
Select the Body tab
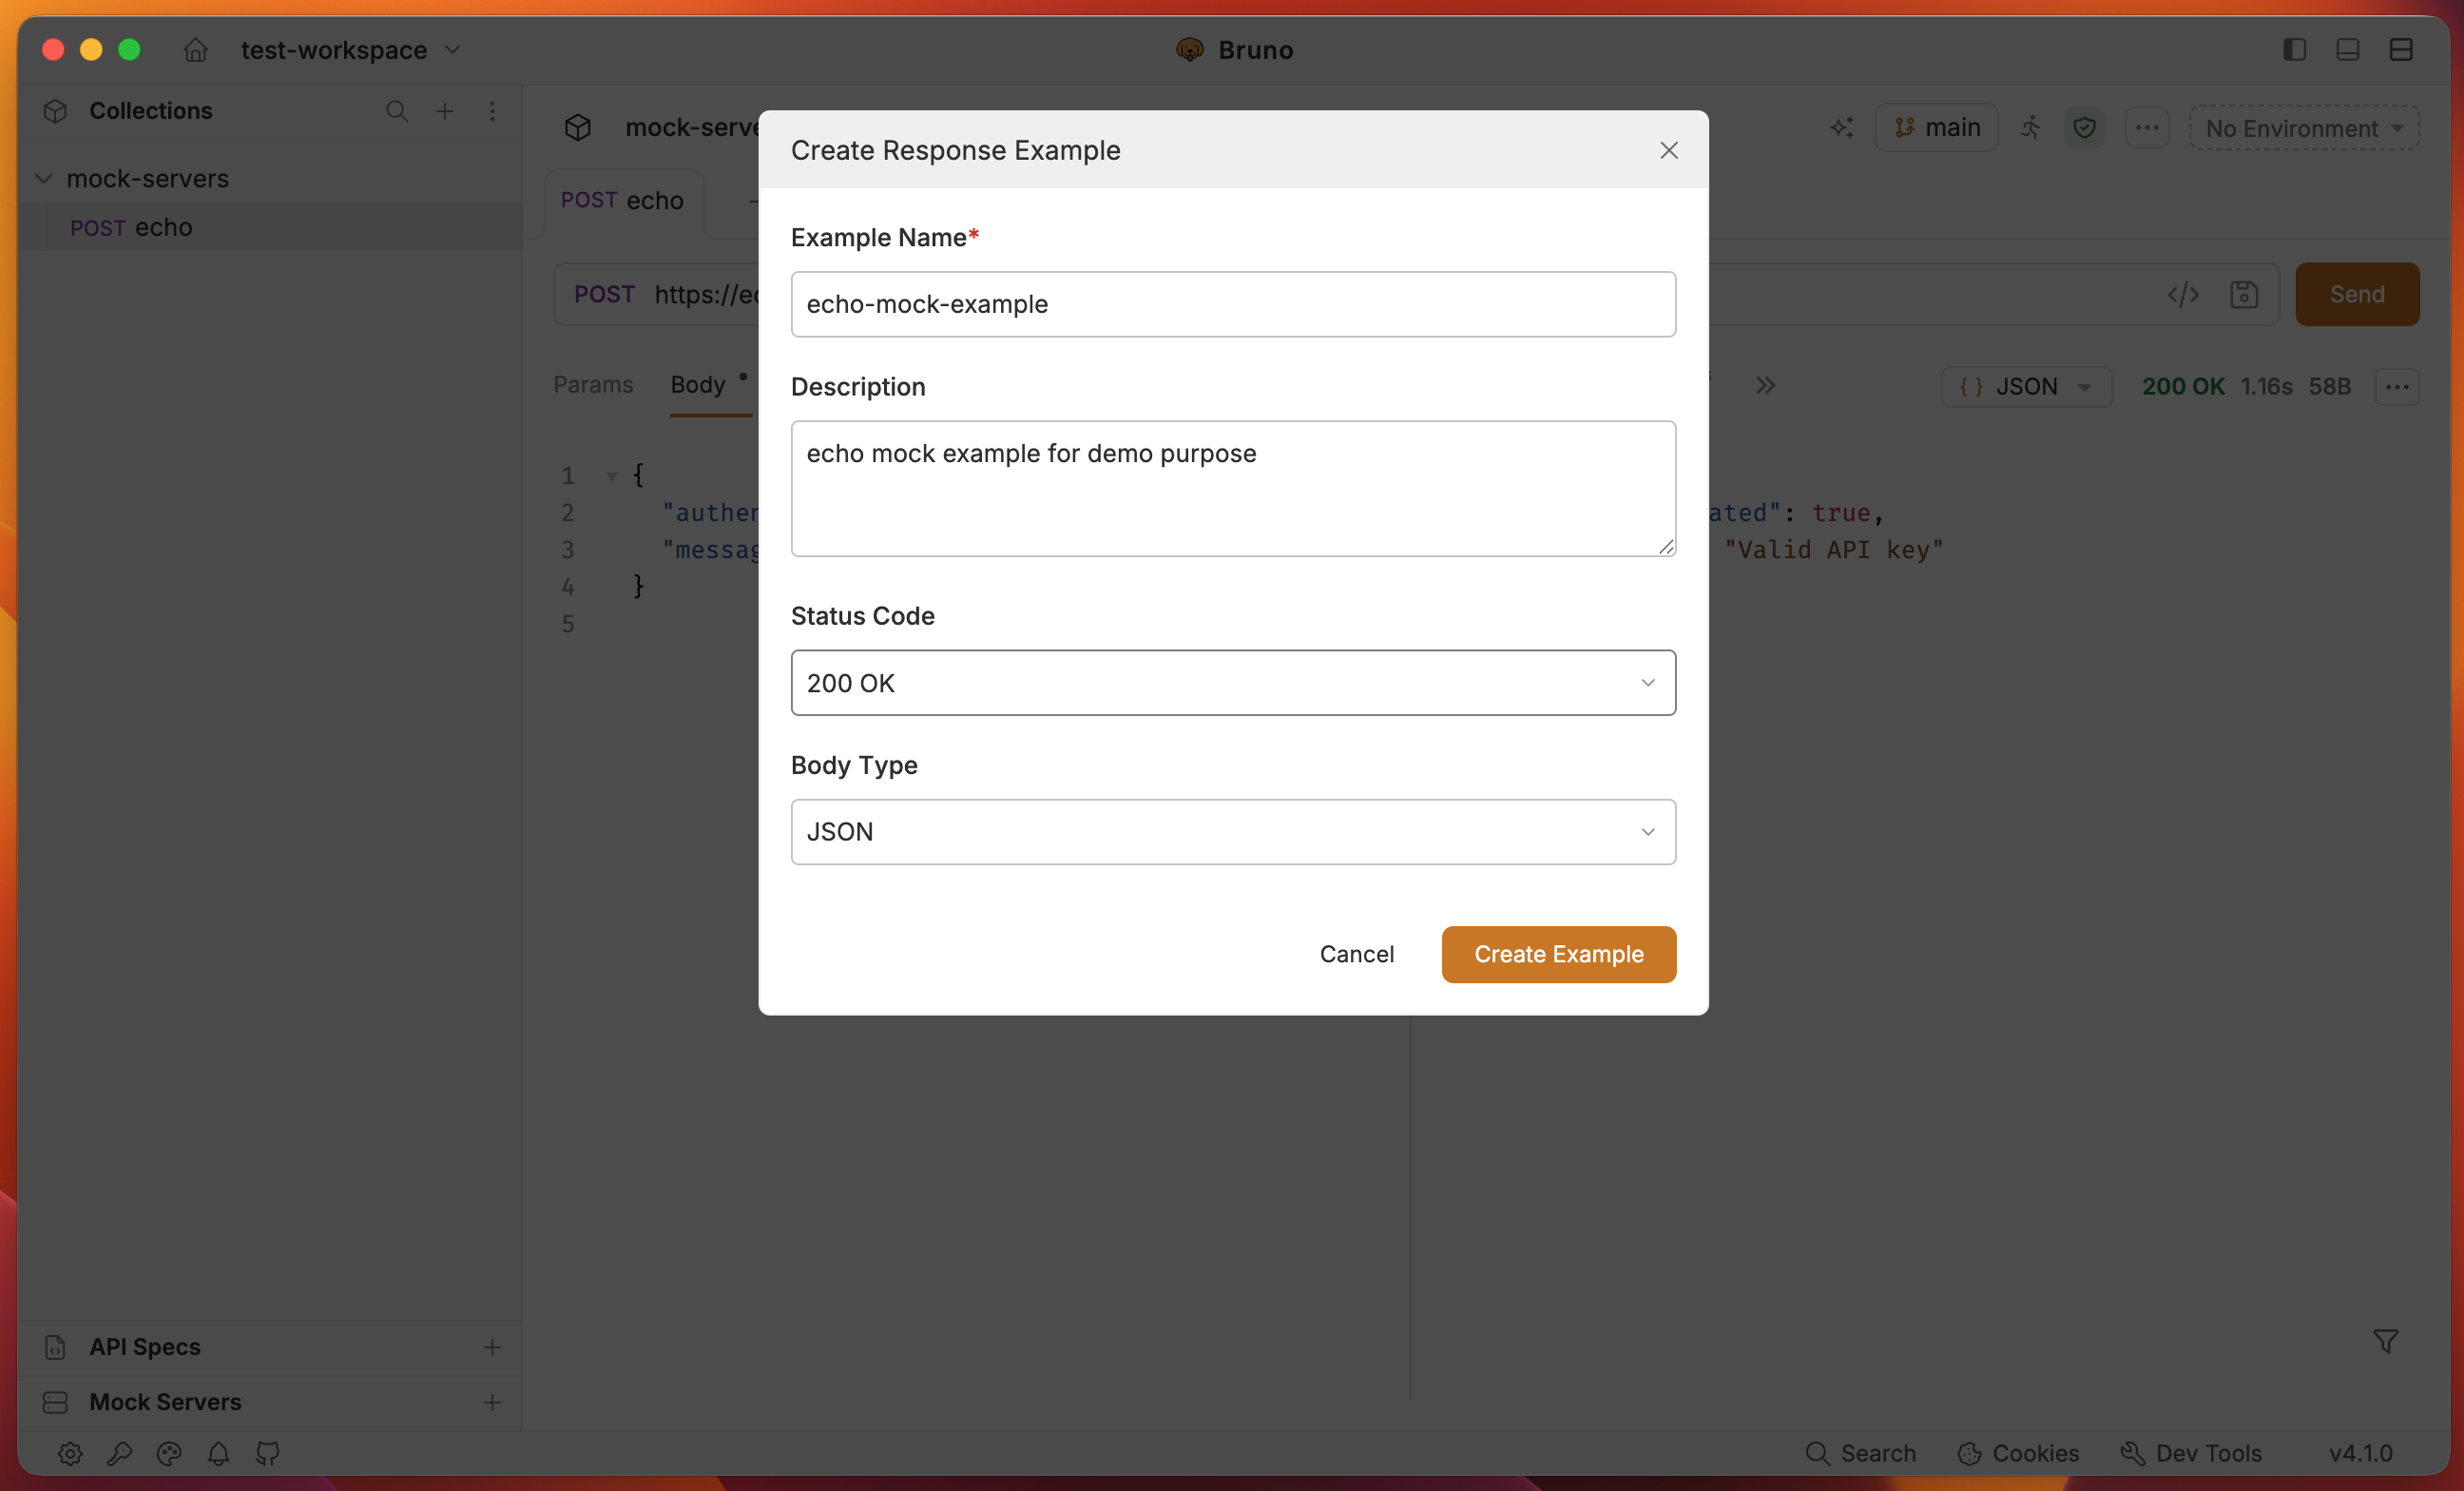[x=698, y=385]
